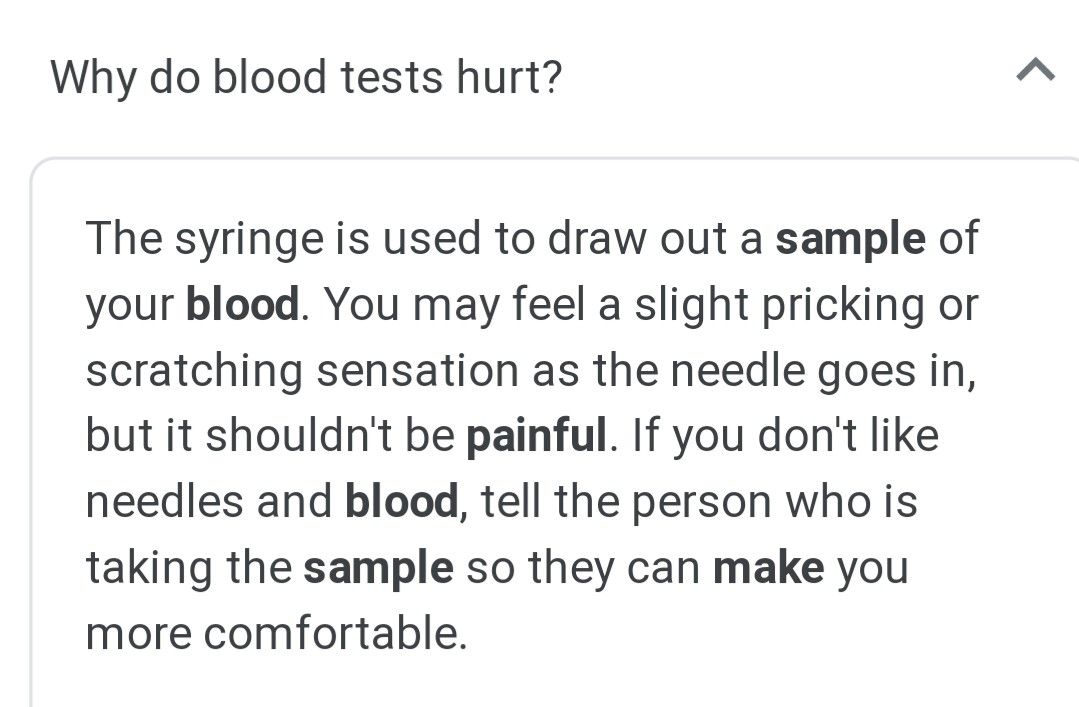Click the words 'You may feel'
This screenshot has height=707, width=1079.
[456, 306]
